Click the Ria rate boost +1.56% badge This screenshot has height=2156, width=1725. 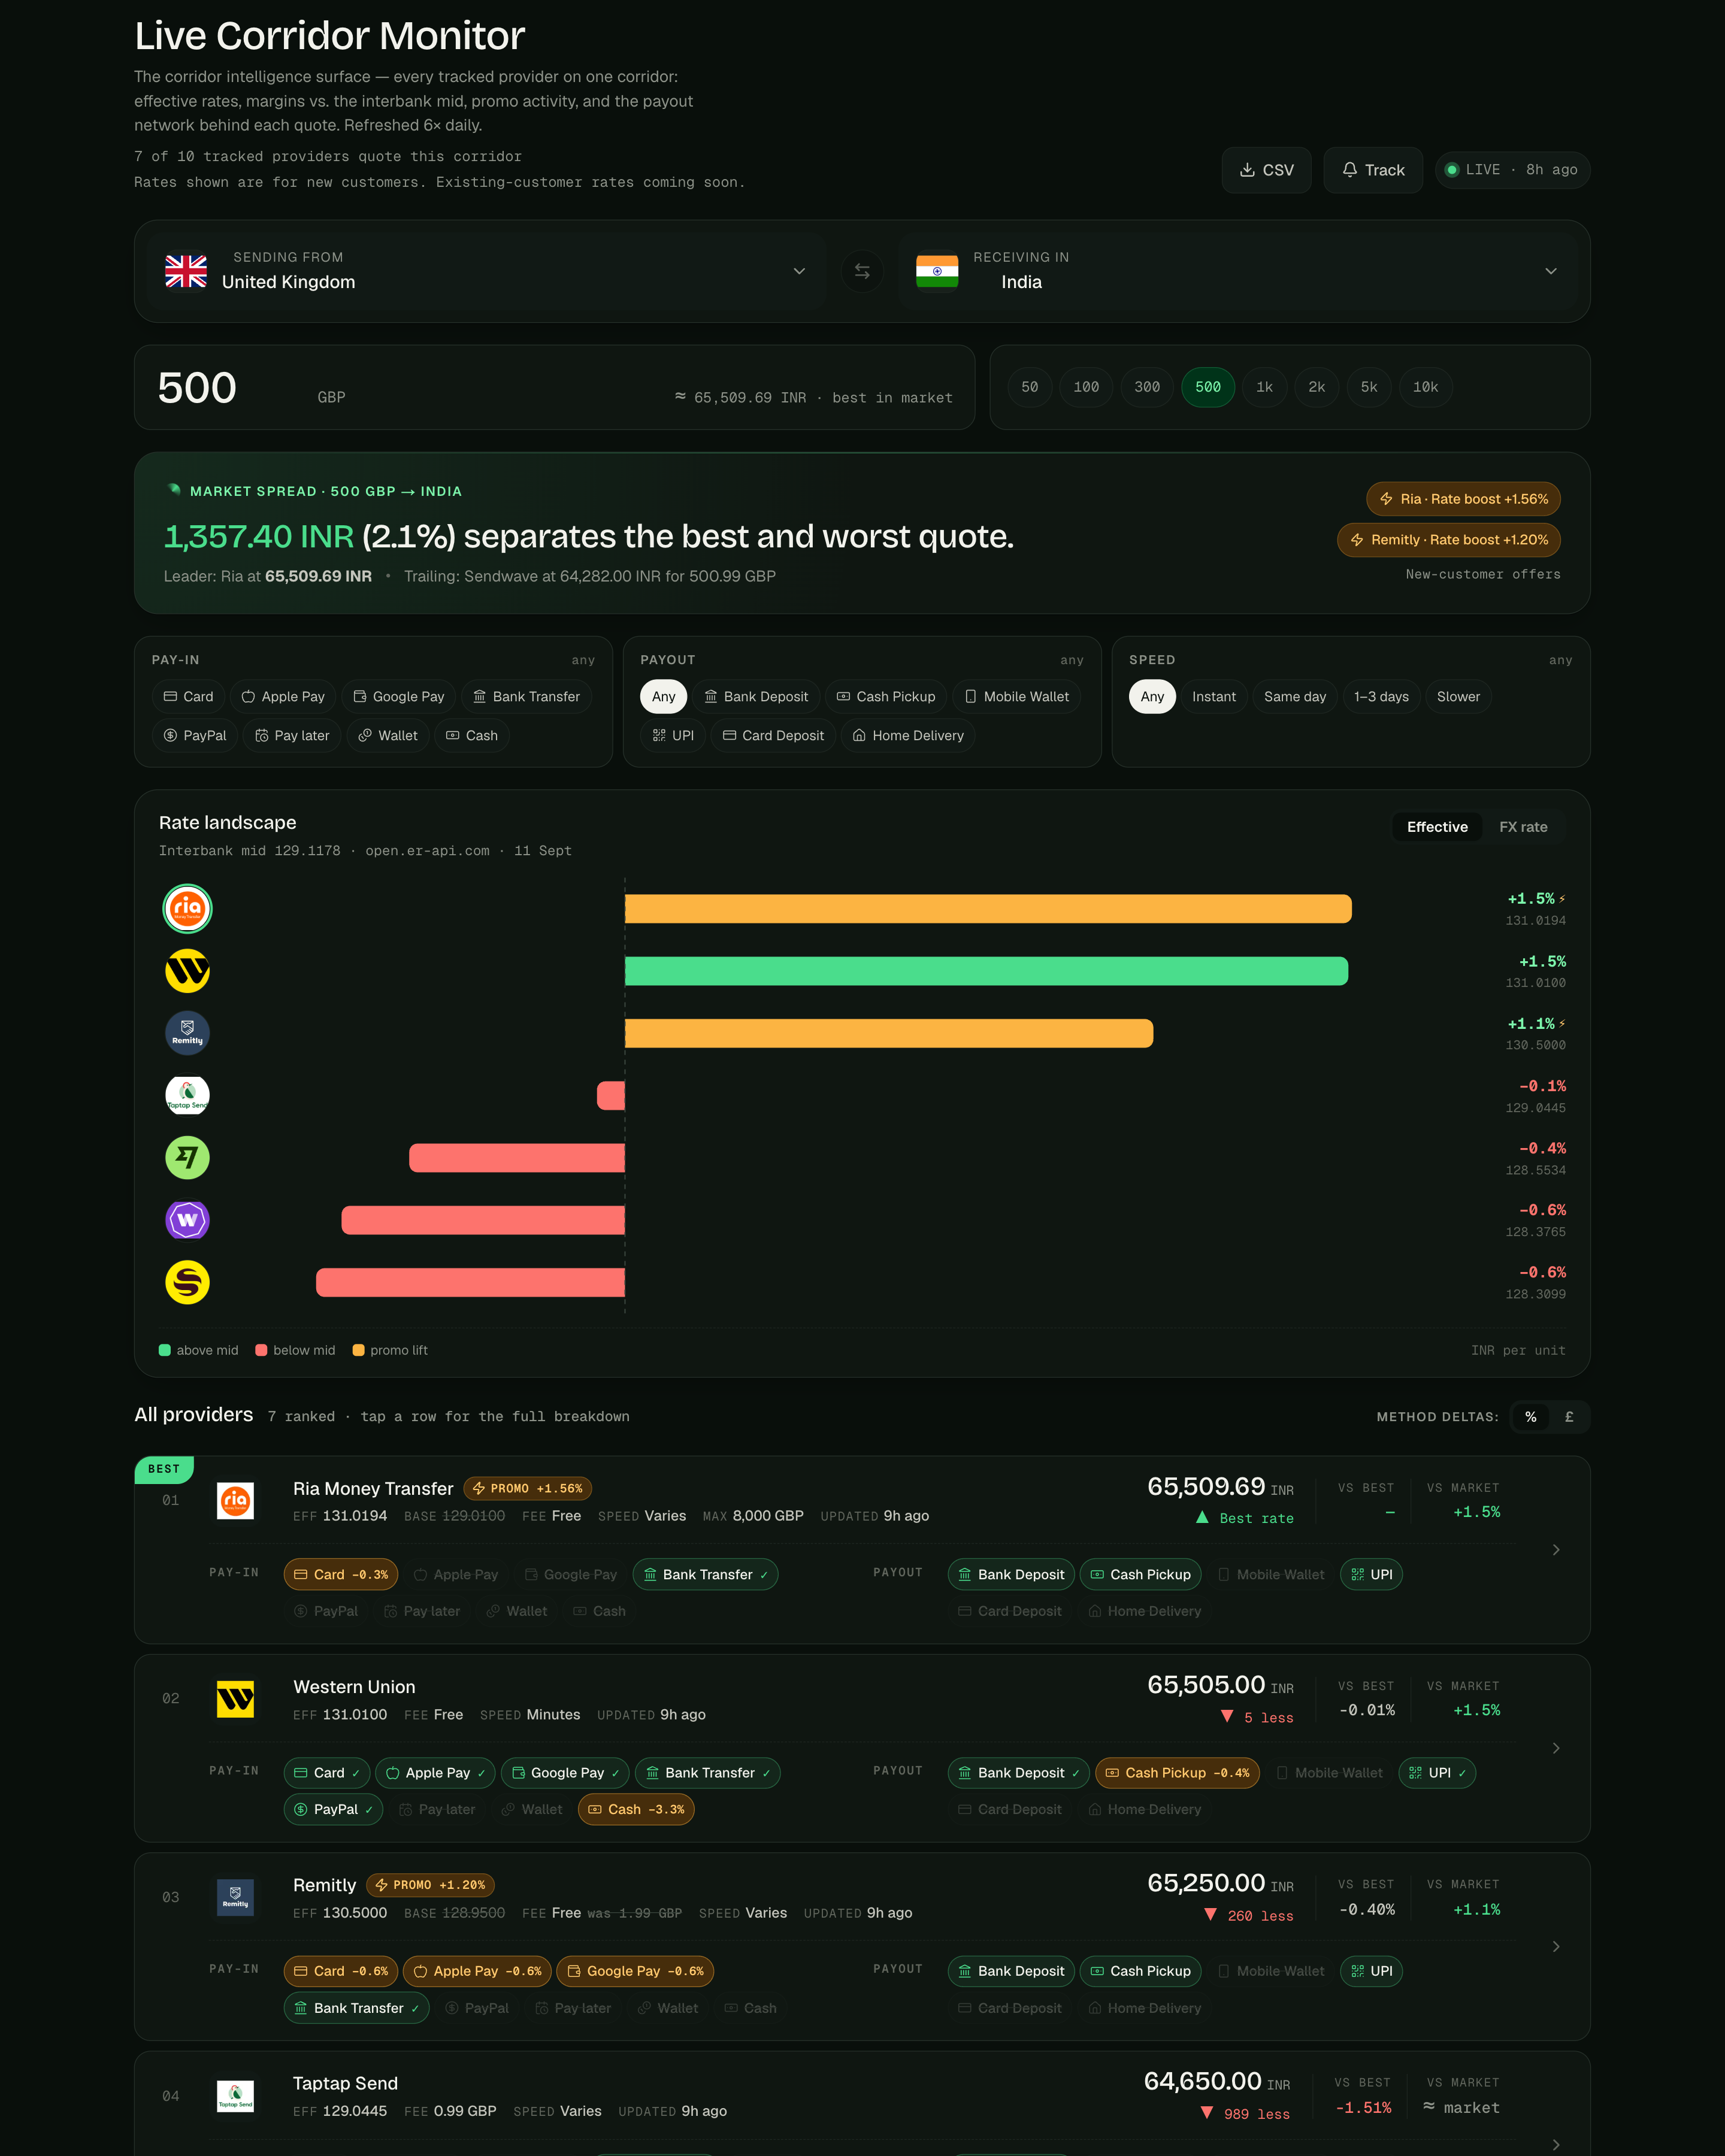click(1463, 499)
